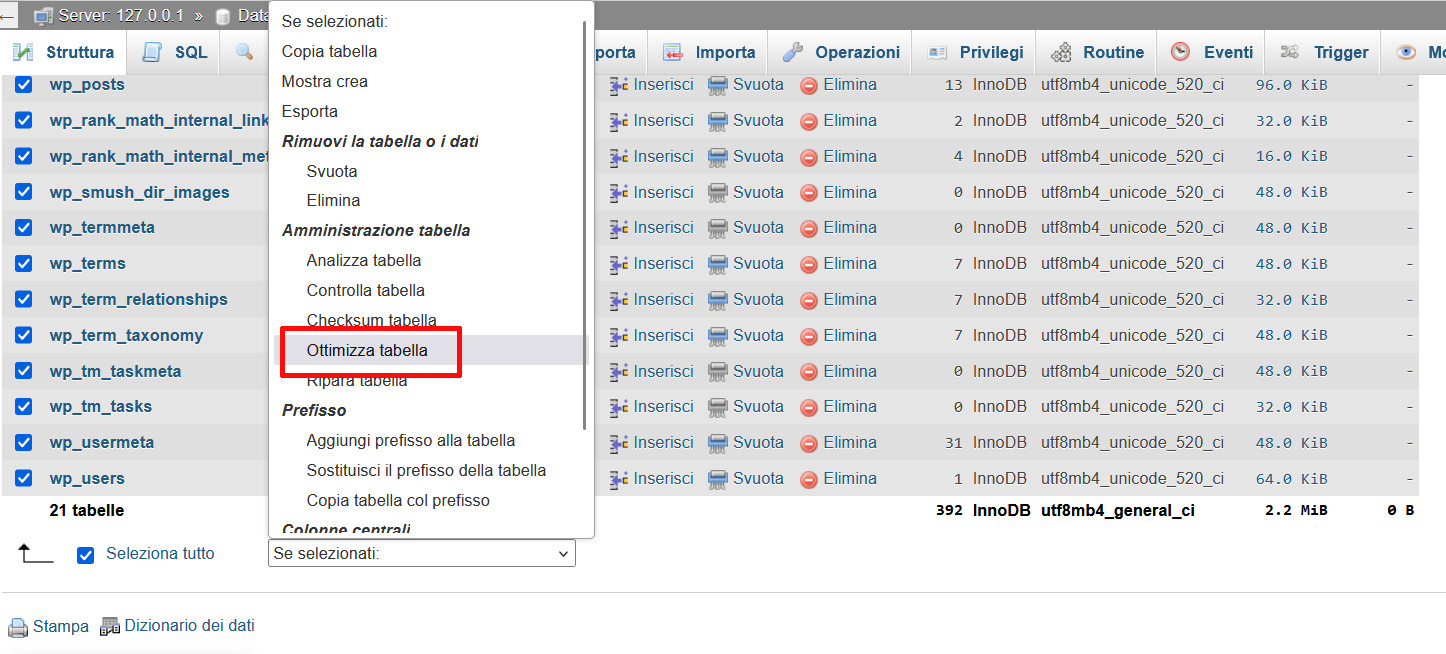This screenshot has width=1446, height=654.
Task: Click Svuota for the wp_terms row
Action: (758, 263)
